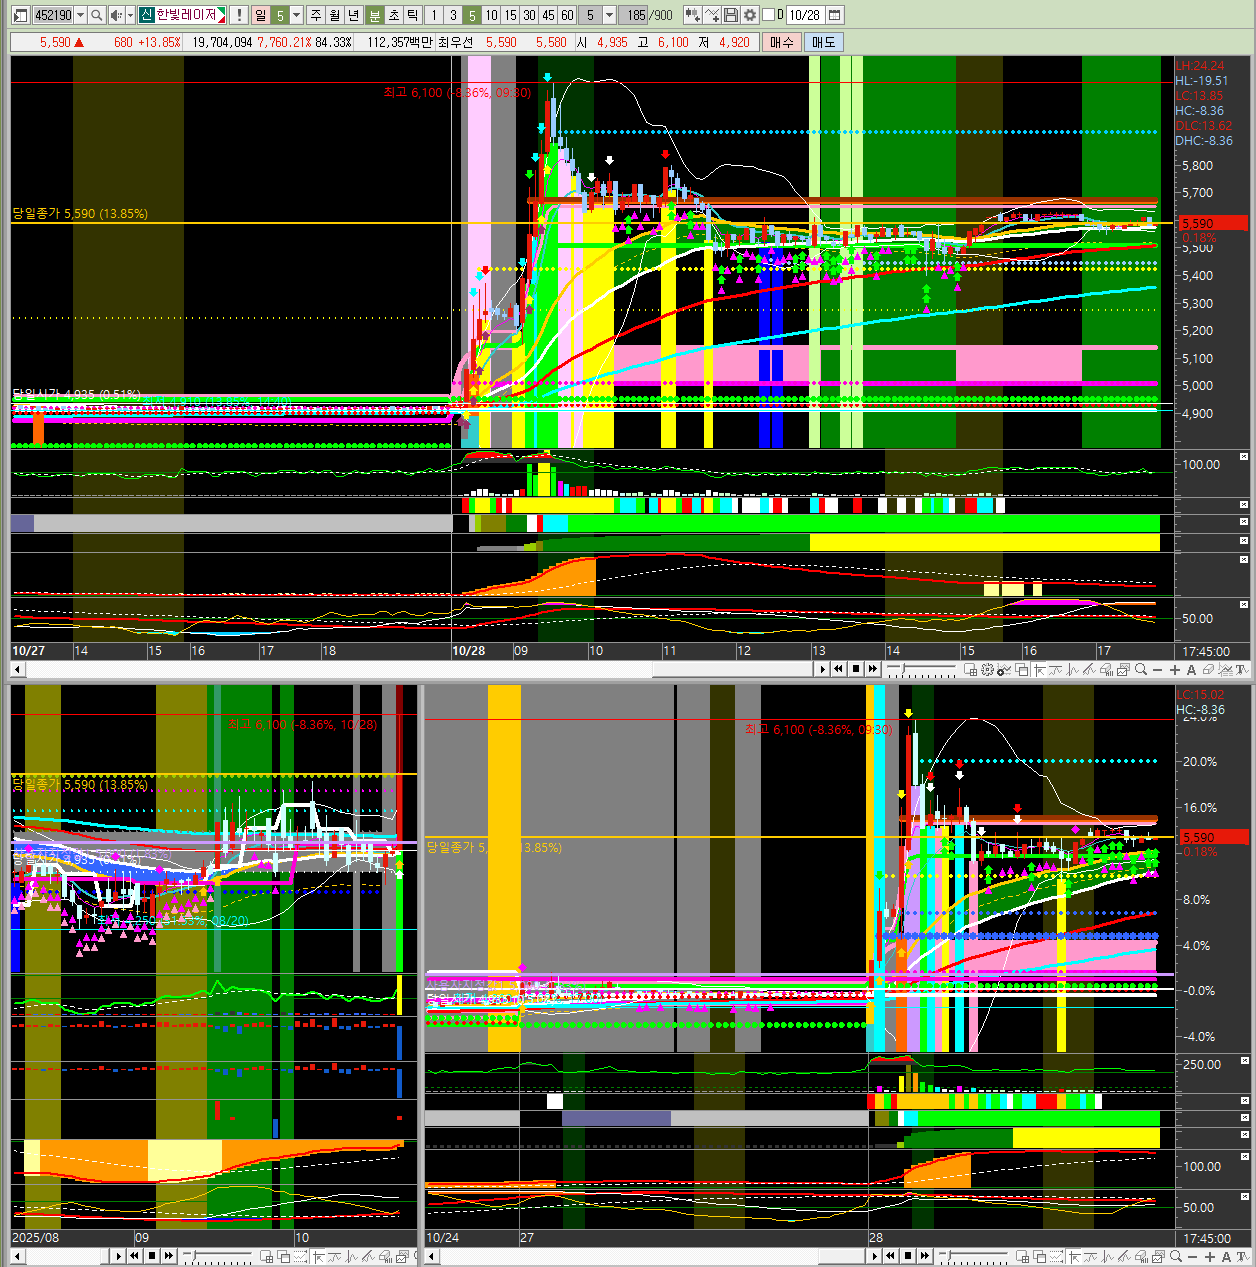1256x1267 pixels.
Task: Tick the D checkbox next to date field
Action: [x=768, y=15]
